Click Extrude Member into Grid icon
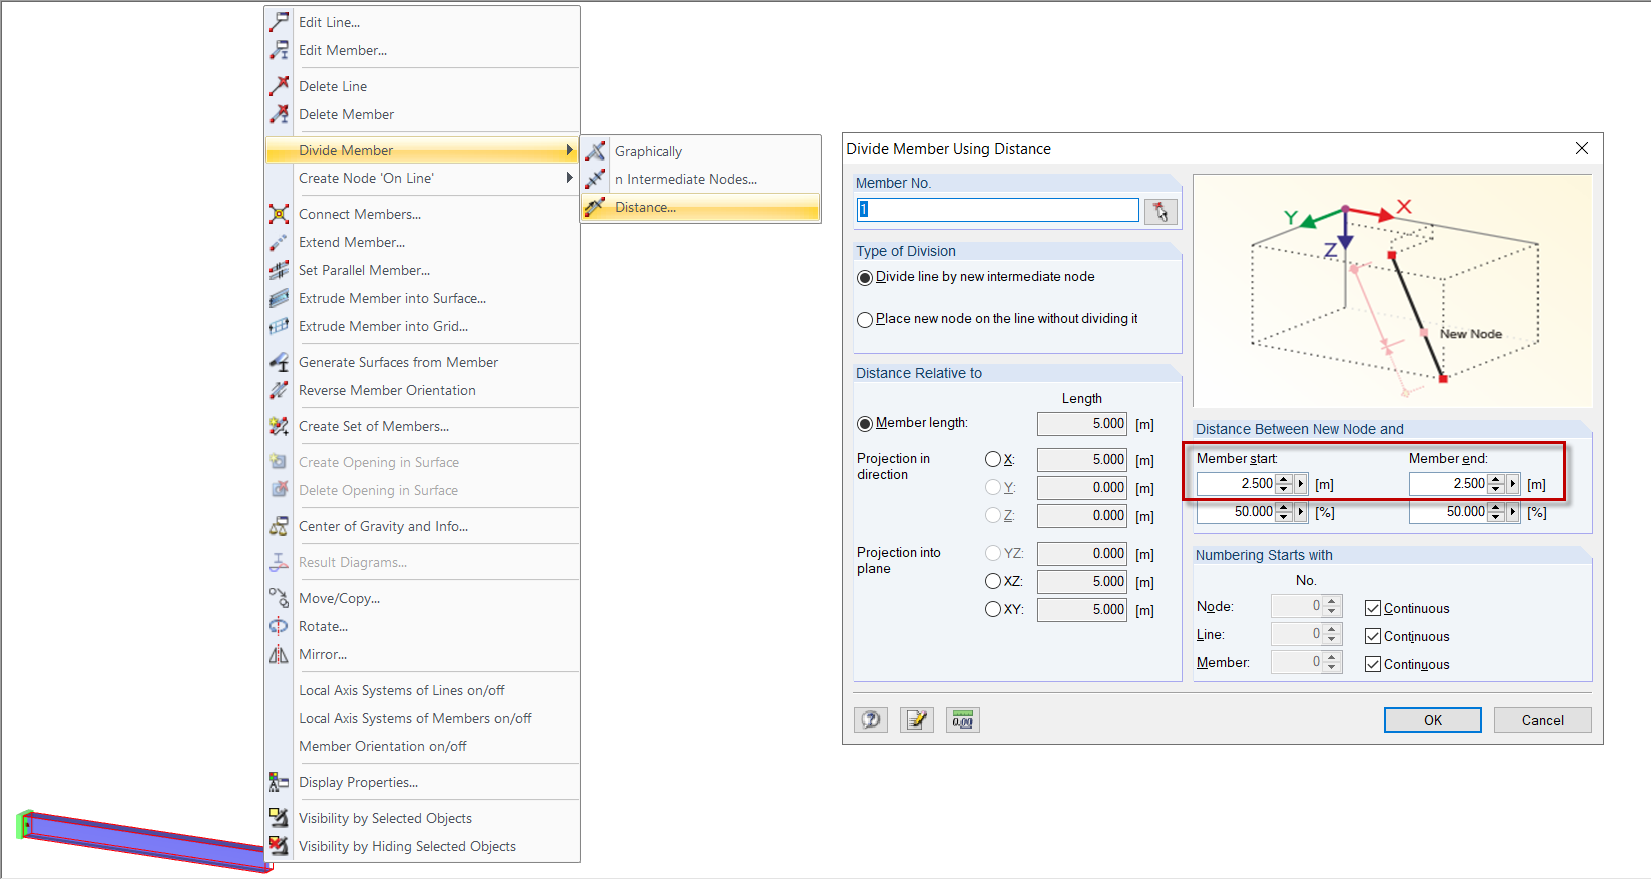The image size is (1651, 880). 279,325
